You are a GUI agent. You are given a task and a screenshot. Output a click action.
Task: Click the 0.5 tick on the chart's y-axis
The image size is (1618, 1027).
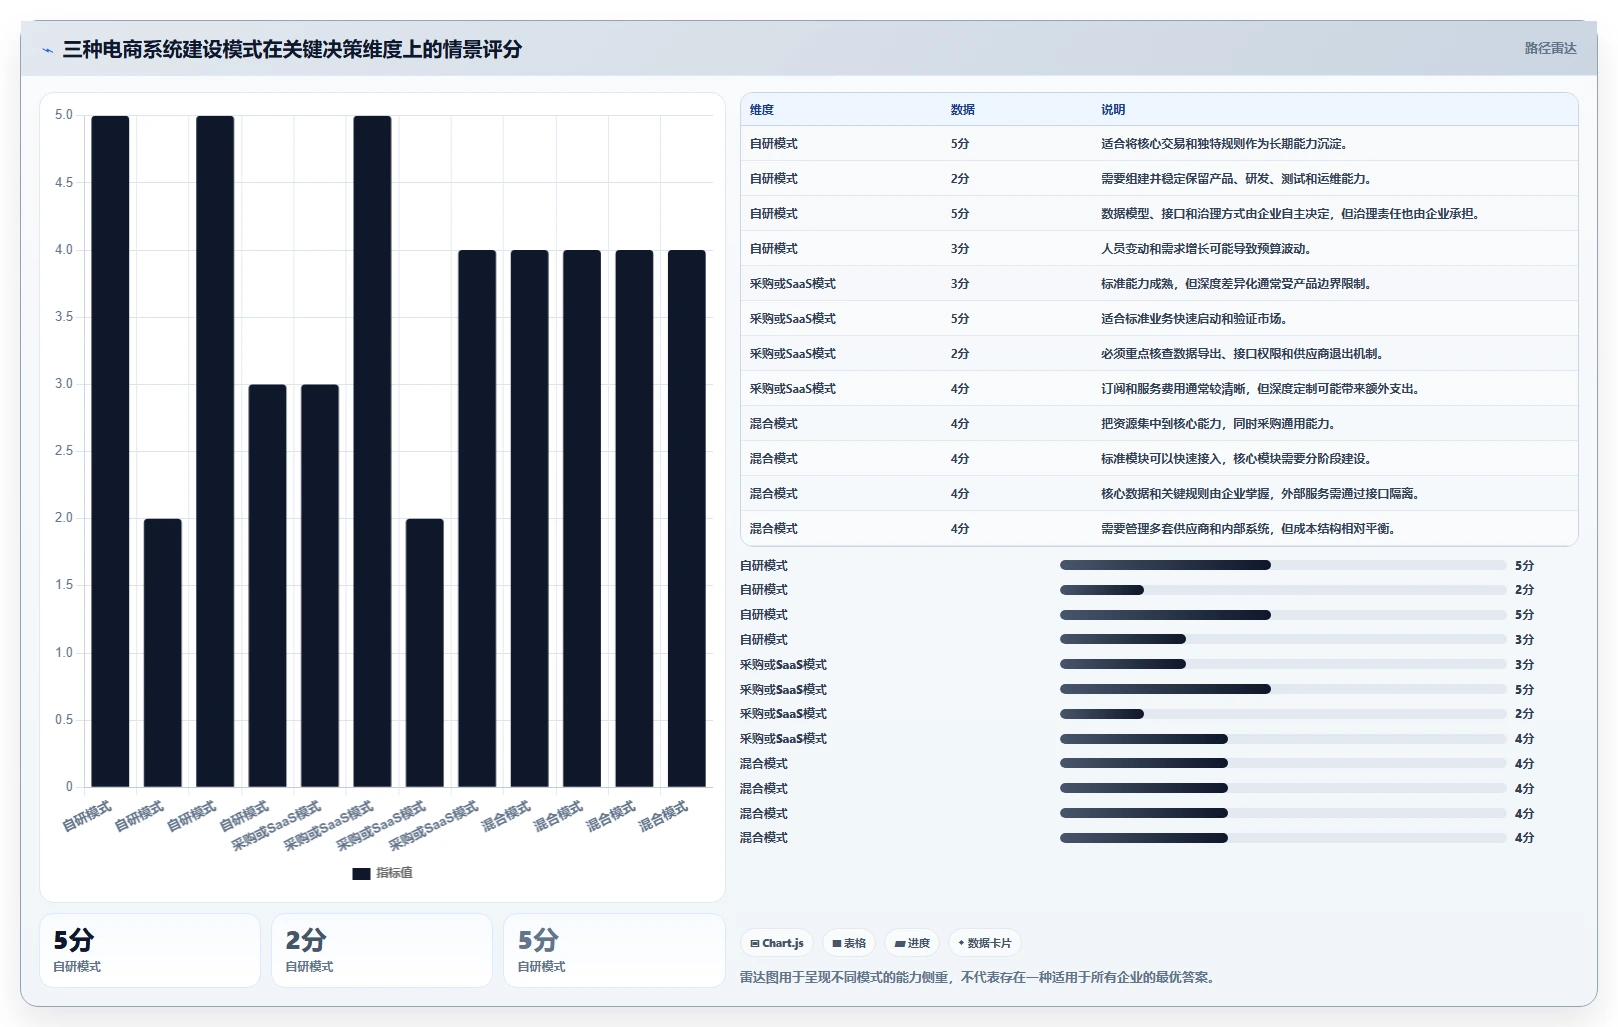point(64,720)
